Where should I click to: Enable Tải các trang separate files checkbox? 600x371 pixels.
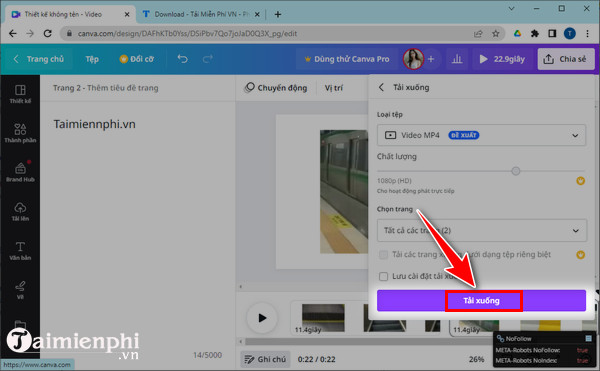point(383,255)
